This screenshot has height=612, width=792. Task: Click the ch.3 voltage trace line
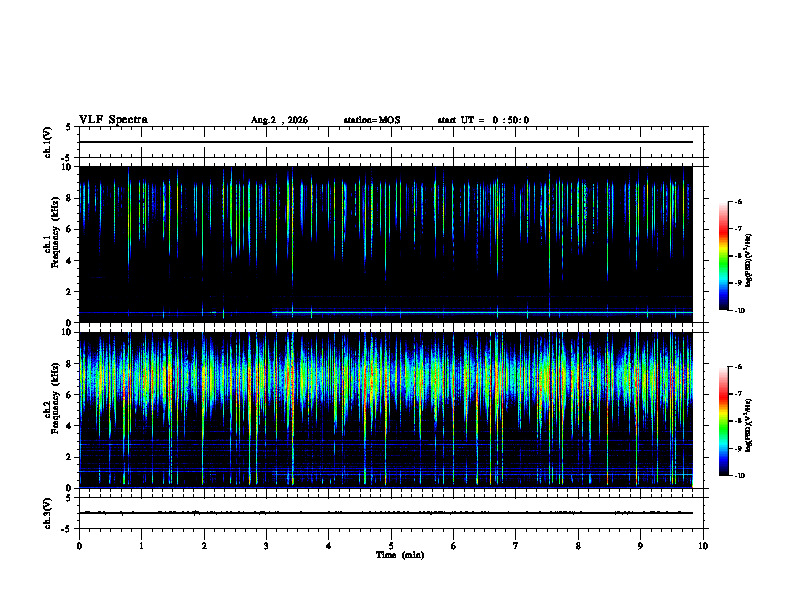point(386,513)
